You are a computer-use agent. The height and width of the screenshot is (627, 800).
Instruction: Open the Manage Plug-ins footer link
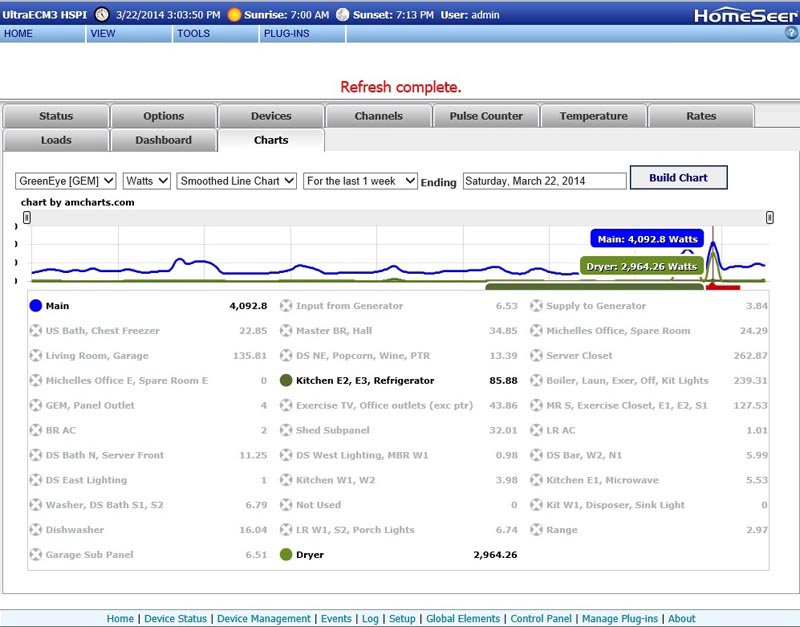pyautogui.click(x=620, y=618)
